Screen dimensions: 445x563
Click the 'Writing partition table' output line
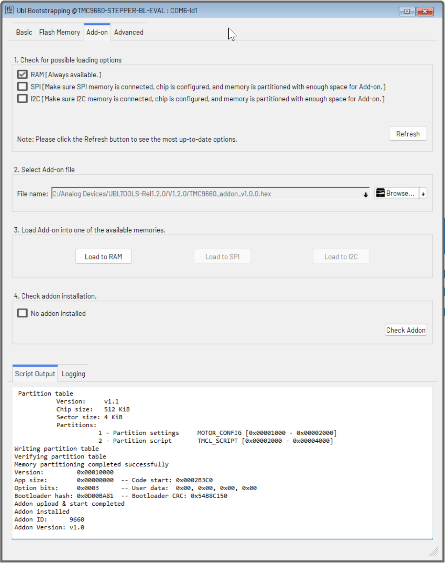(x=56, y=448)
